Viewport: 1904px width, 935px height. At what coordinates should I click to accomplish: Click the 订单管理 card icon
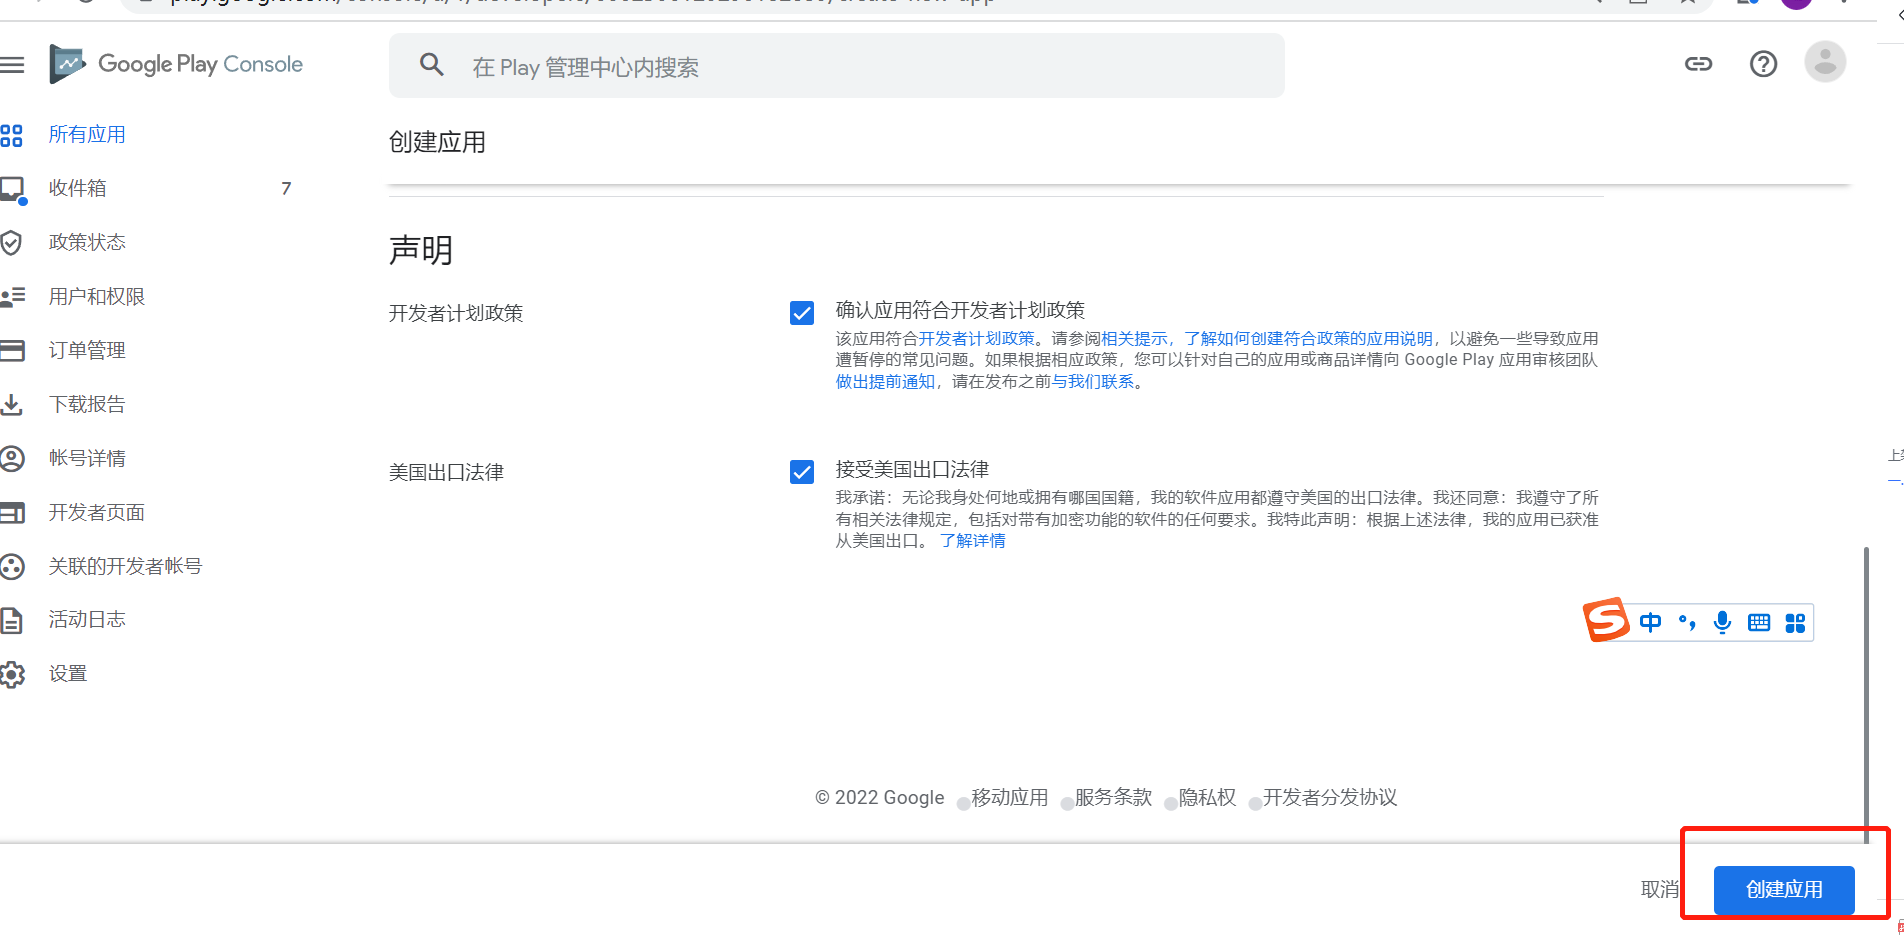tap(12, 350)
